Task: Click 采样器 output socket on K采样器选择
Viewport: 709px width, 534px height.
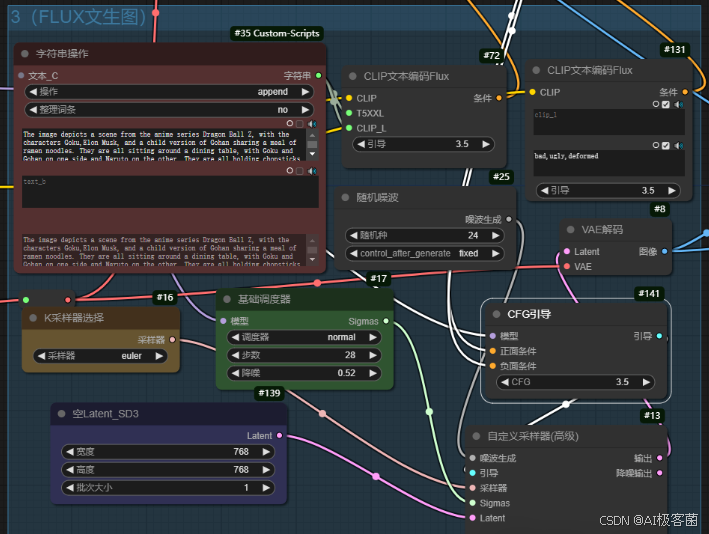Action: (172, 340)
